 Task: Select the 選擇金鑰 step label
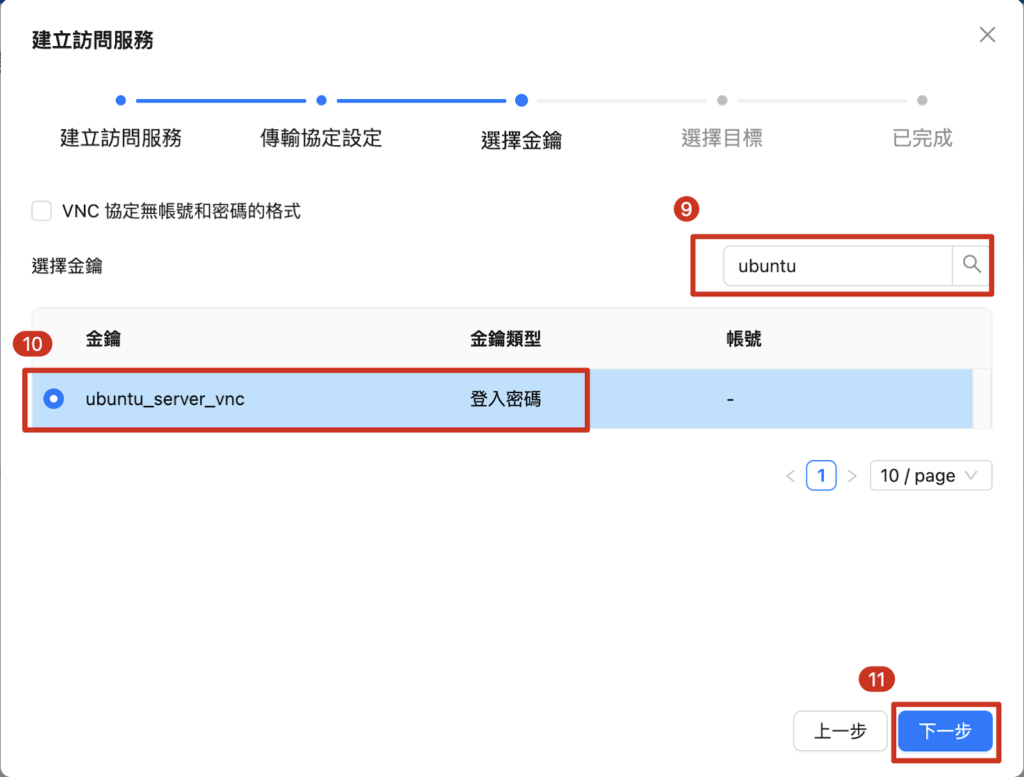click(x=521, y=140)
